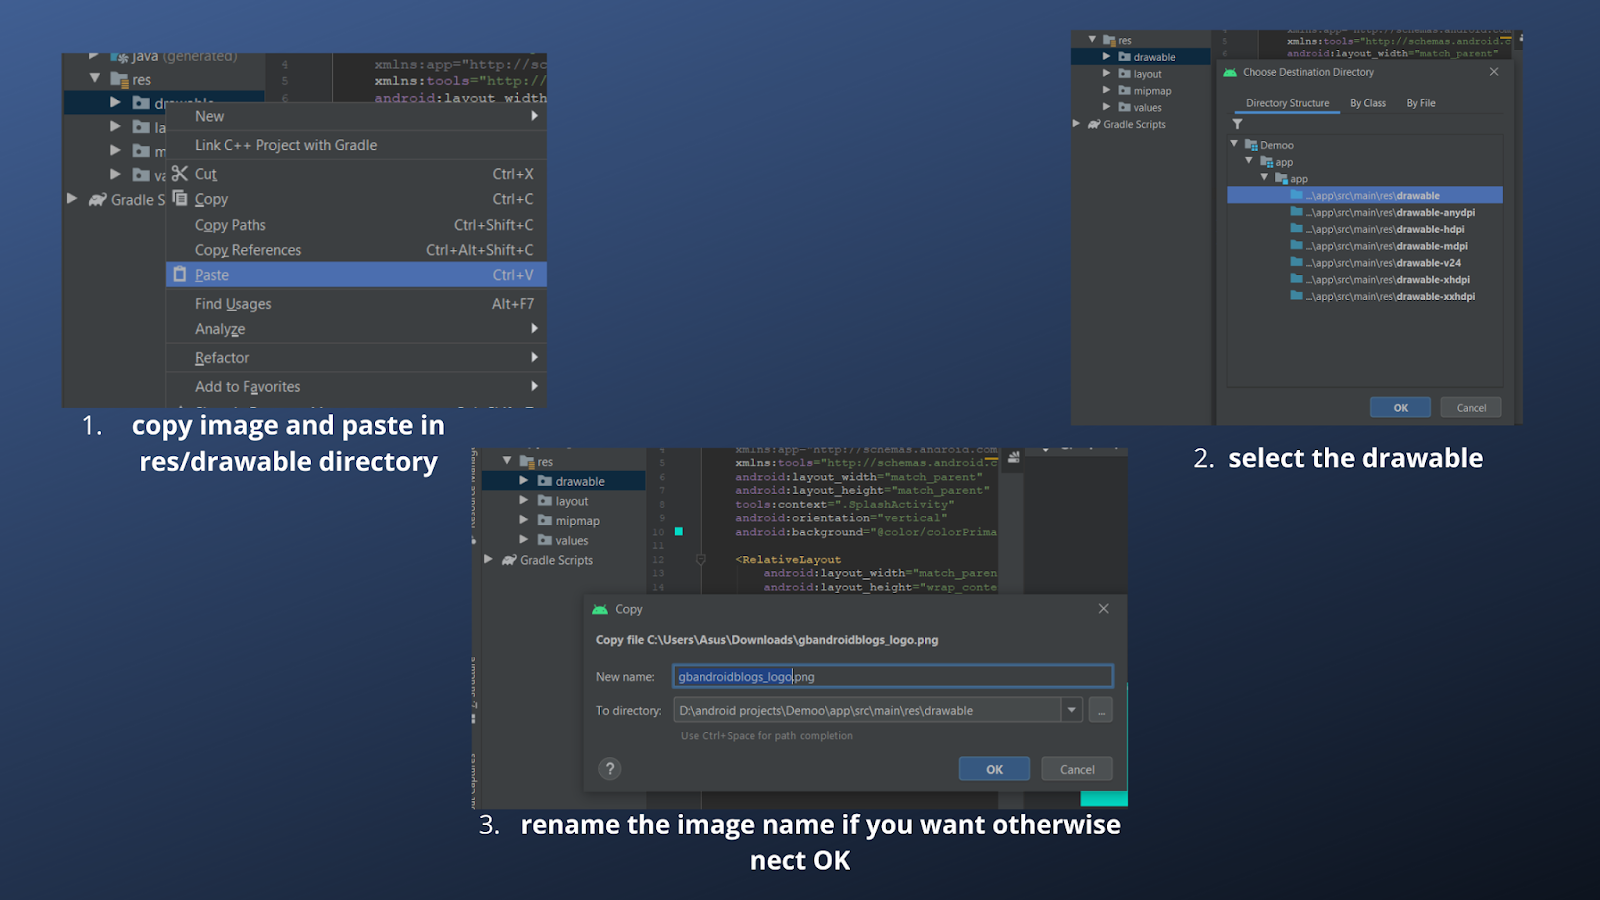Select the drawable-xxhdpi directory entry
The width and height of the screenshot is (1600, 900).
pyautogui.click(x=1365, y=296)
